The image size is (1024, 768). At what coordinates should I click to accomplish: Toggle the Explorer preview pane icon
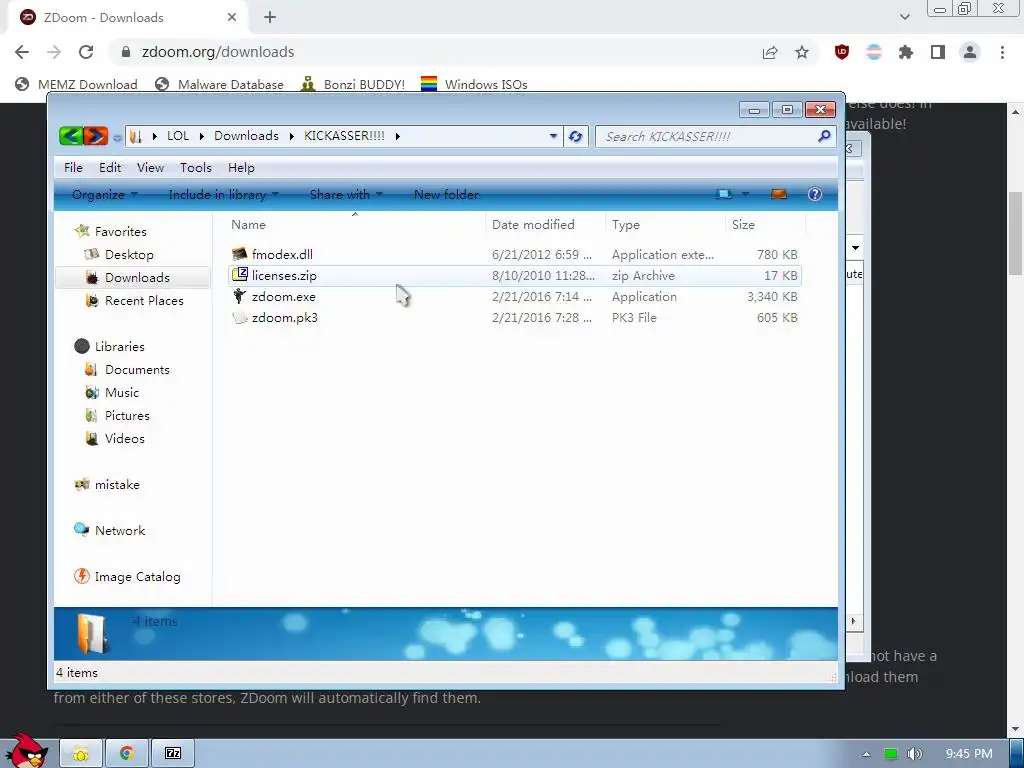tap(778, 194)
